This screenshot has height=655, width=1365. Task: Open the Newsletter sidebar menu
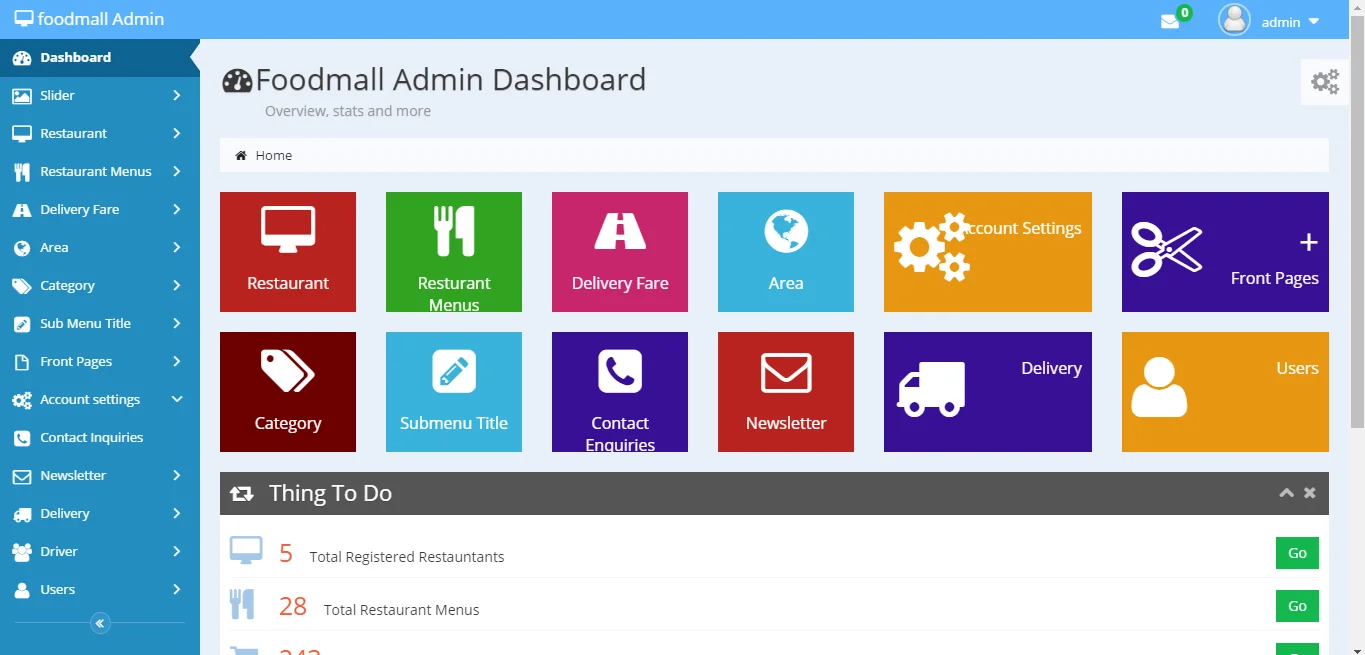pos(100,475)
